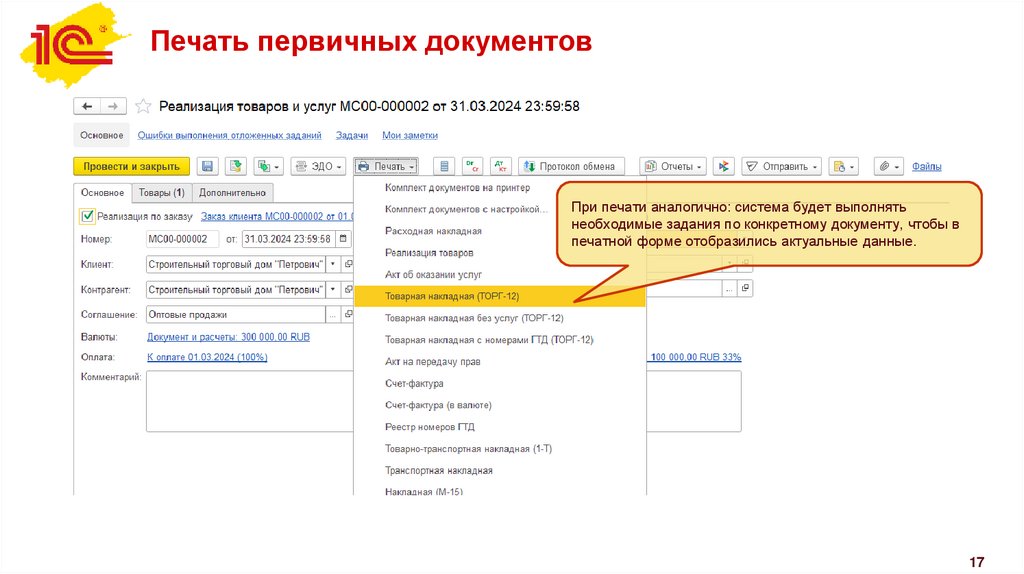Viewport: 1024px width, 574px height.
Task: Click the Номер field МС00-000002
Action: 182,239
